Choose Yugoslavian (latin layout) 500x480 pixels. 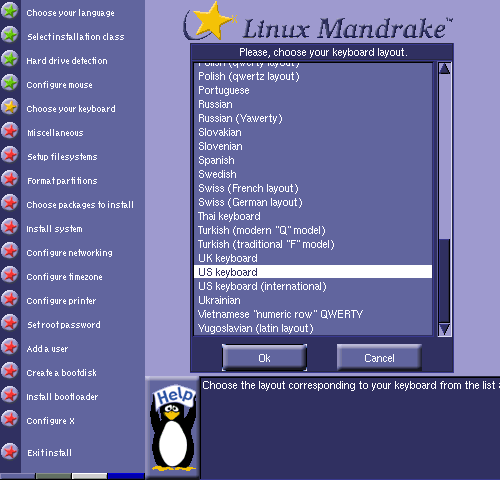[x=313, y=329]
